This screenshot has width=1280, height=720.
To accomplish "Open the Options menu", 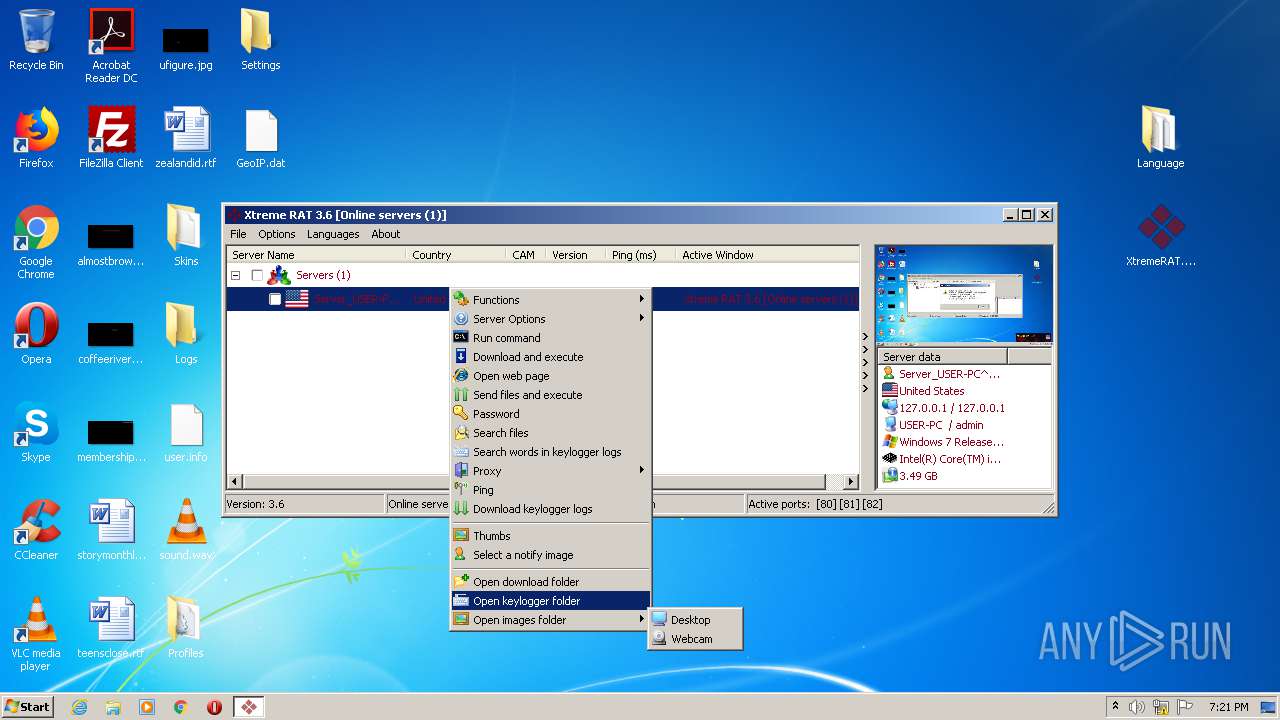I will (277, 234).
